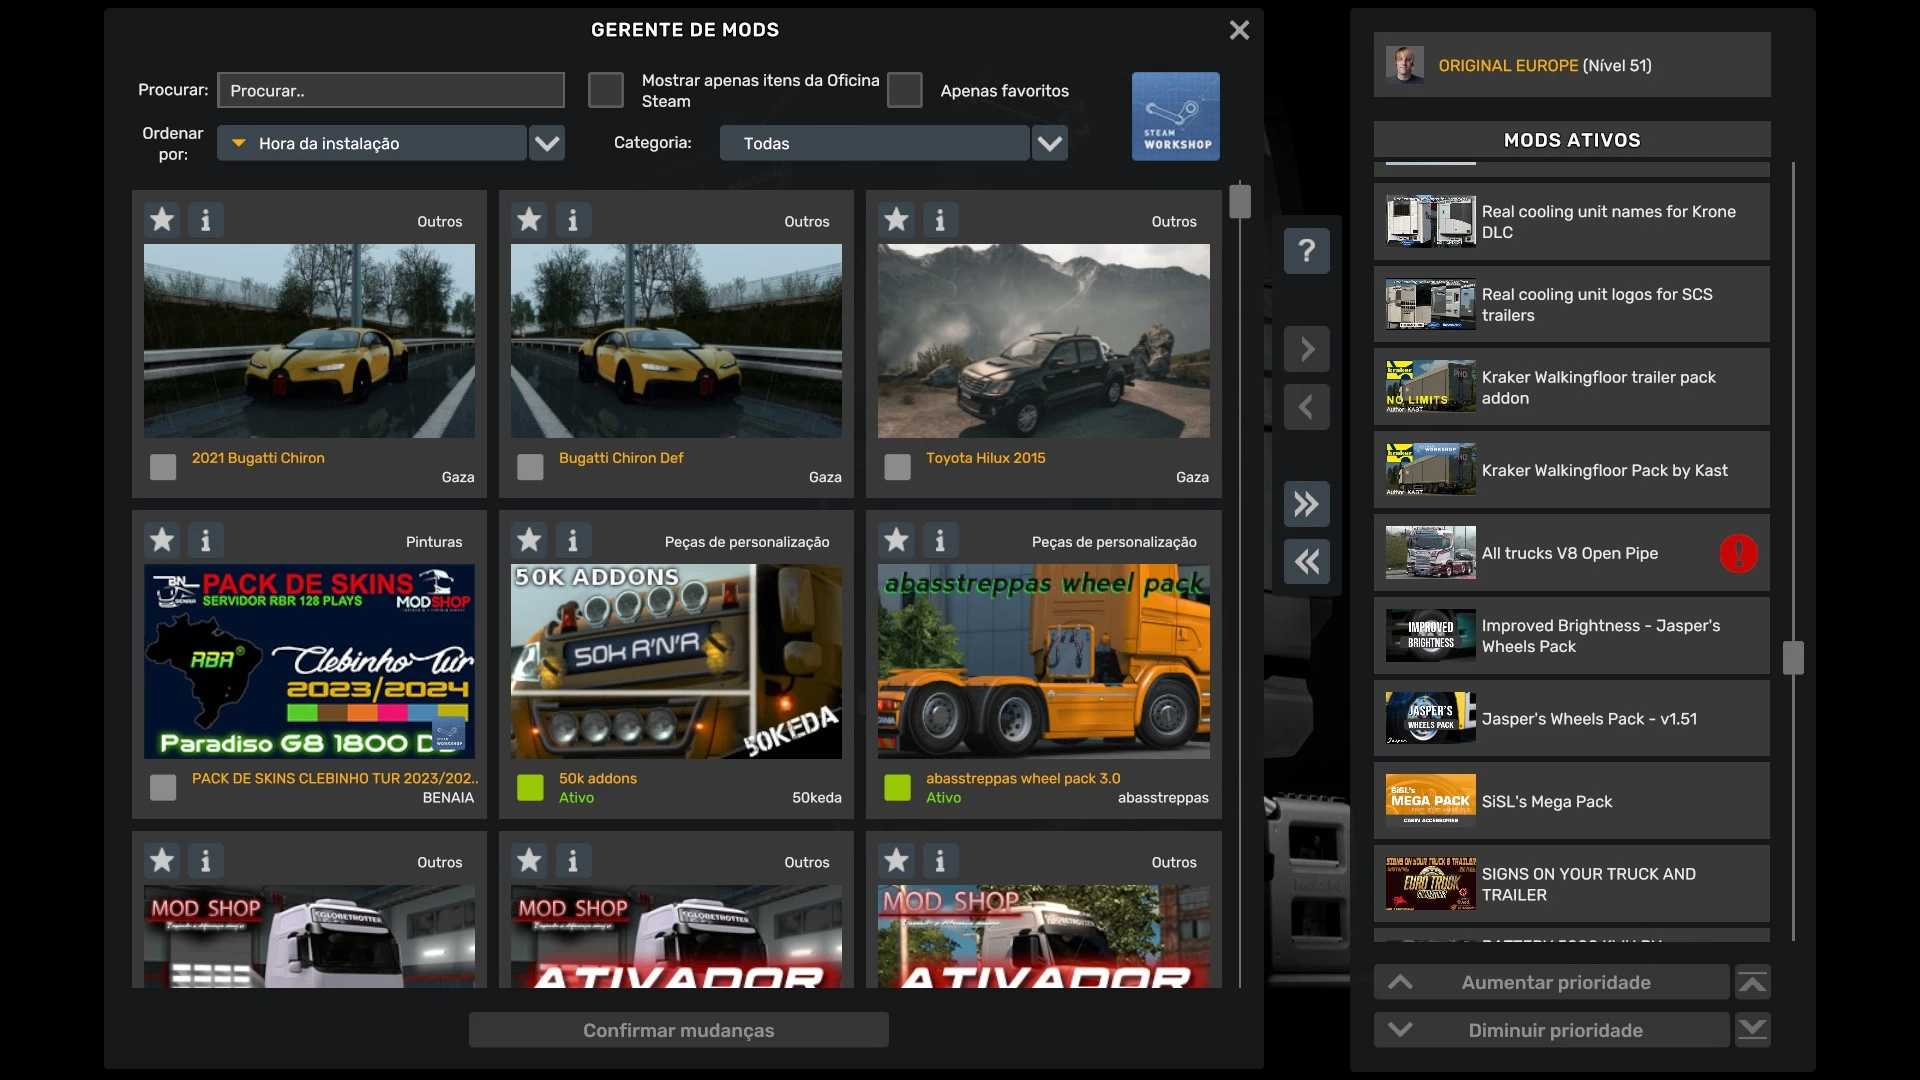Show info for Toyota Hilux 2015 mod
This screenshot has height=1080, width=1920.
pyautogui.click(x=939, y=219)
